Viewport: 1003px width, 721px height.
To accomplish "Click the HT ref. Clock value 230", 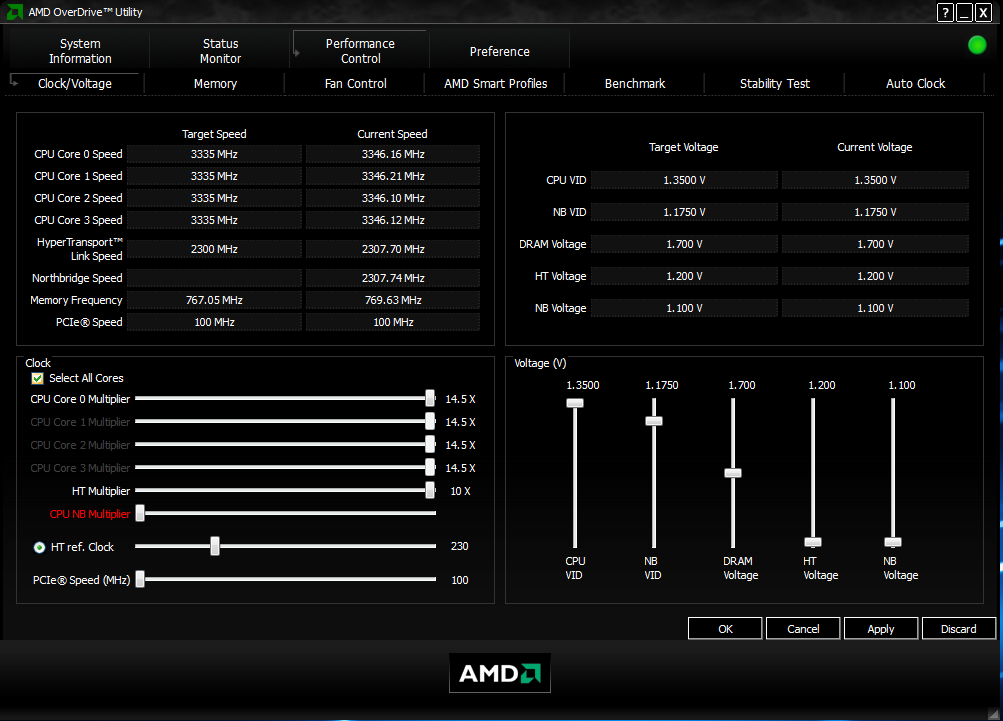I will [459, 546].
